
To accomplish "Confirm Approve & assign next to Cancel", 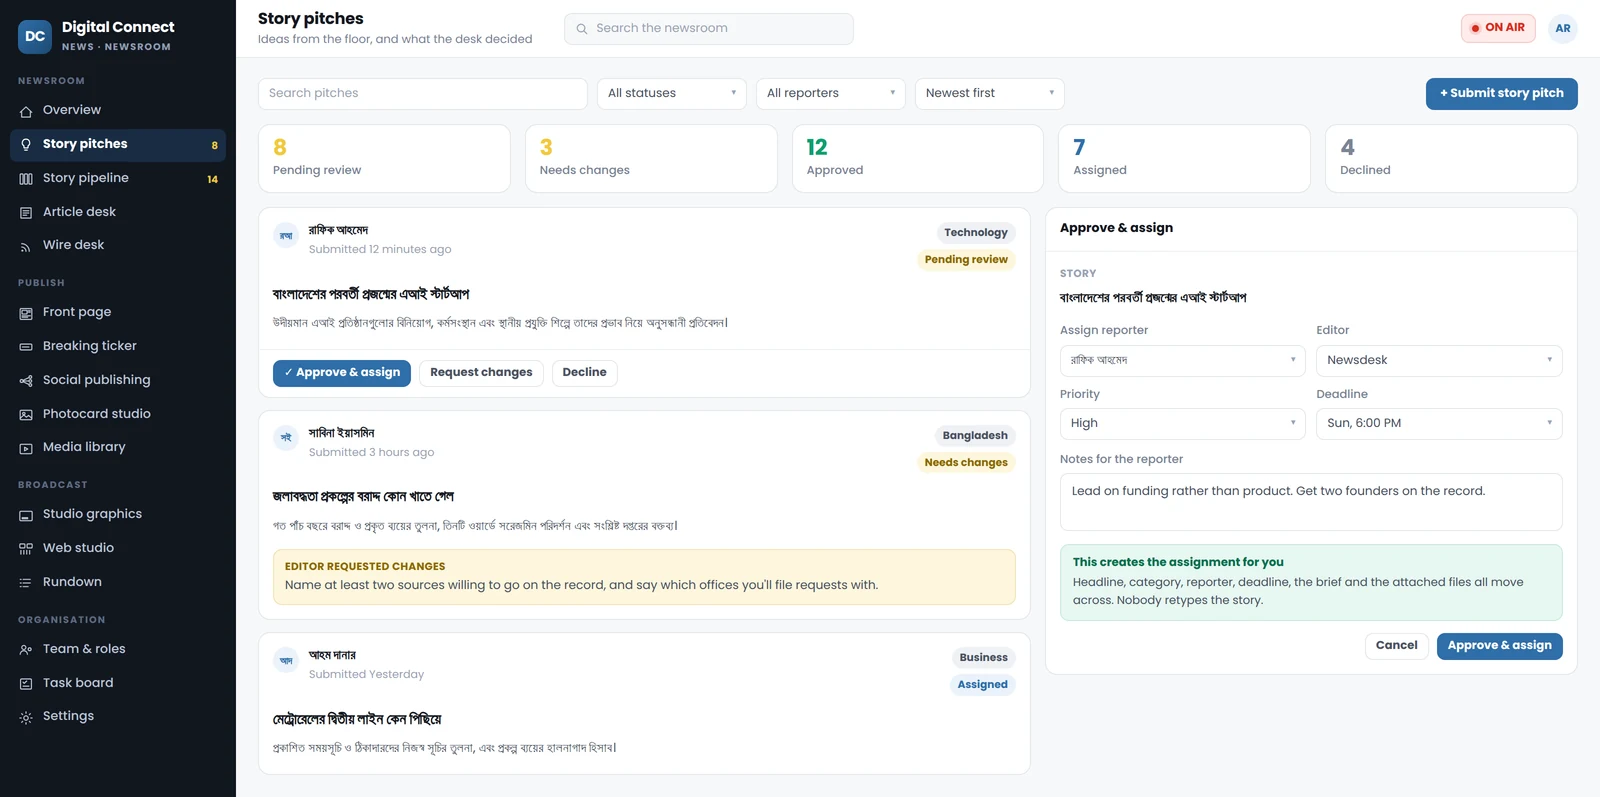I will 1500,646.
